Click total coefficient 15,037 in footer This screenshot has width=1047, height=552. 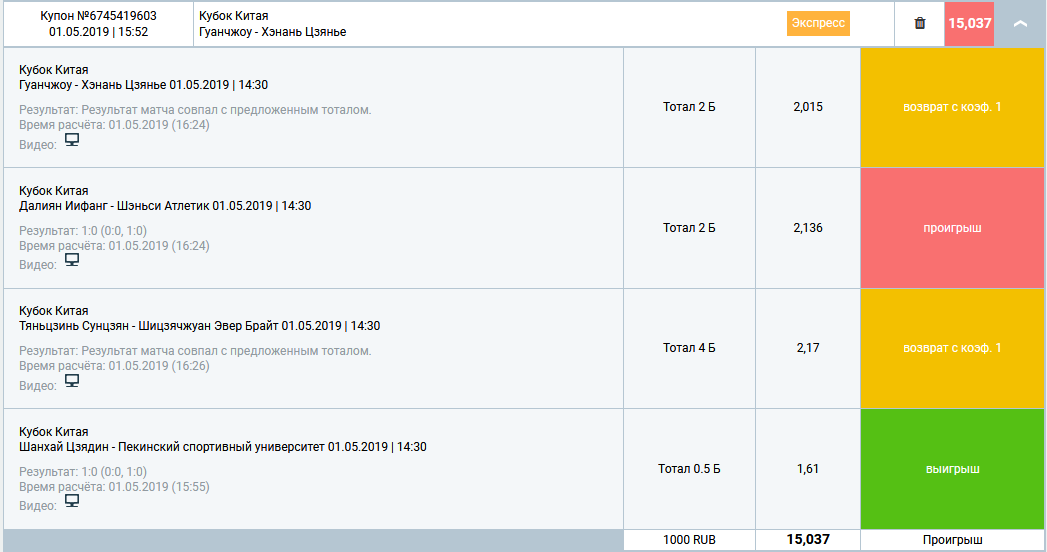(808, 539)
